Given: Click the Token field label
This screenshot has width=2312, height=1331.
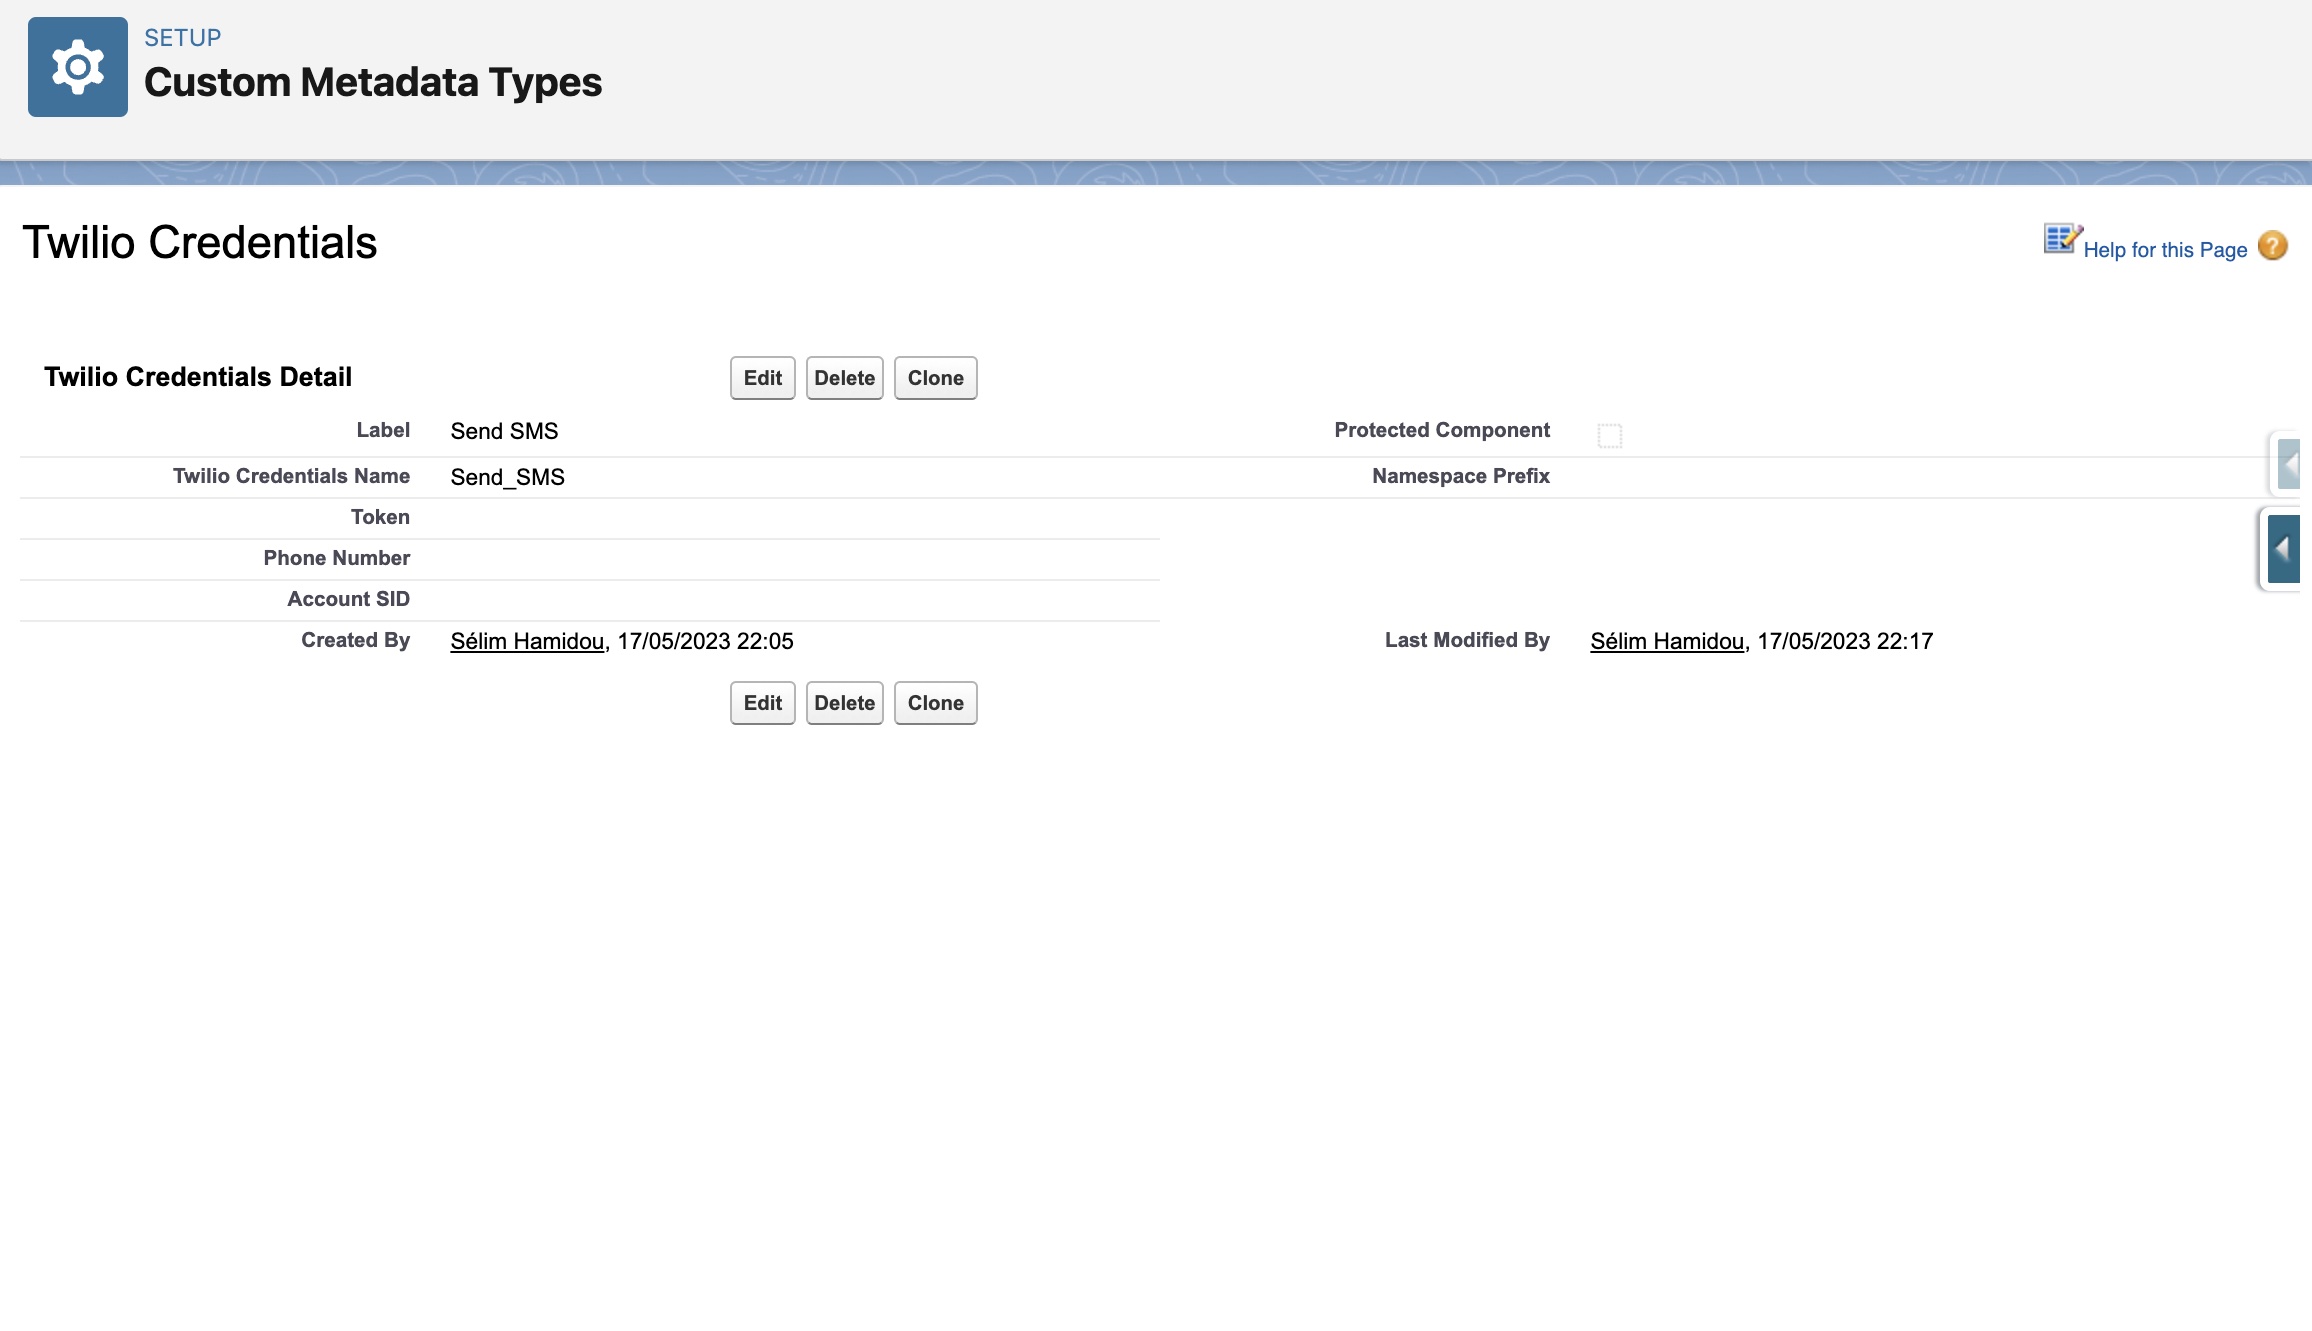Looking at the screenshot, I should tap(380, 517).
